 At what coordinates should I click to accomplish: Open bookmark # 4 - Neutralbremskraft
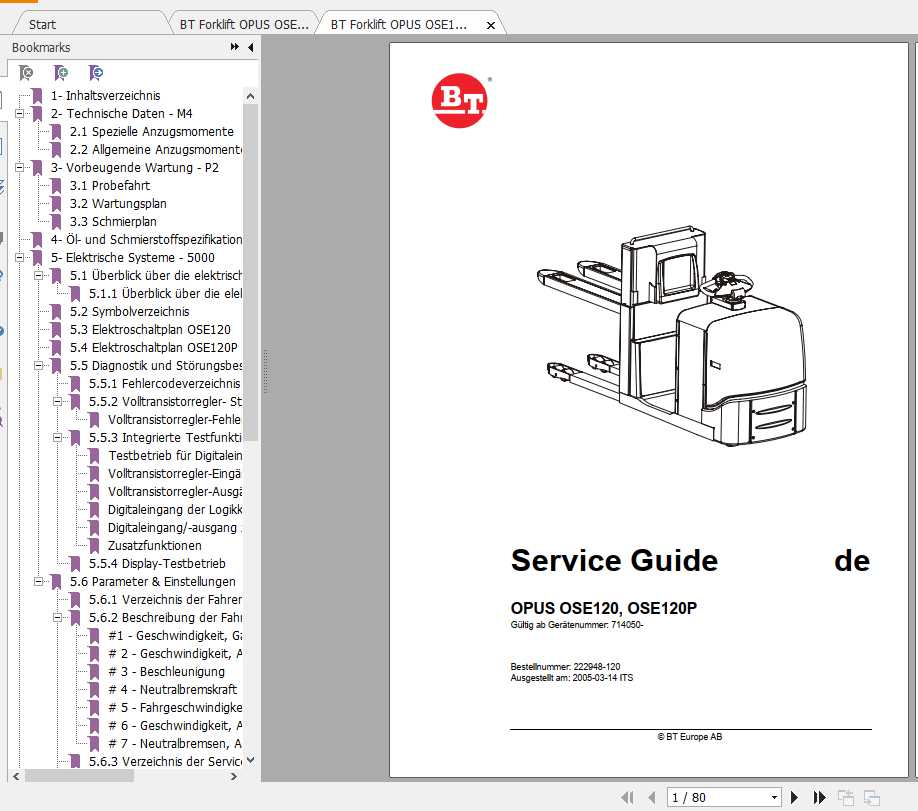(x=173, y=690)
